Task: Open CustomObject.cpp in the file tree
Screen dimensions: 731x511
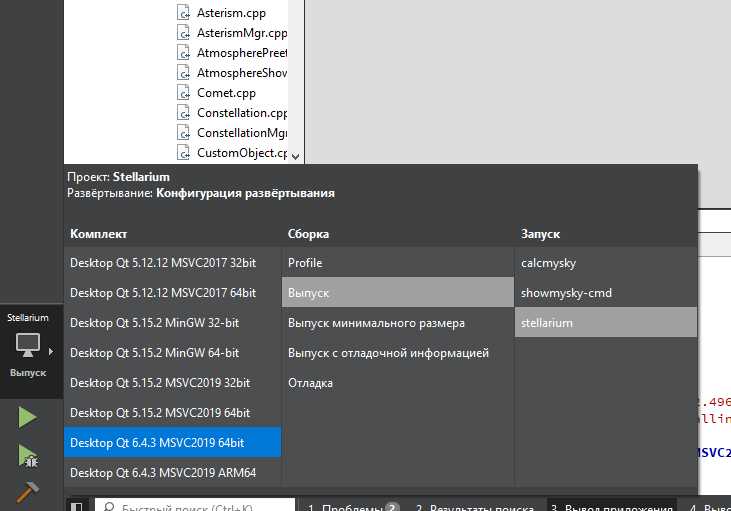Action: coord(242,153)
